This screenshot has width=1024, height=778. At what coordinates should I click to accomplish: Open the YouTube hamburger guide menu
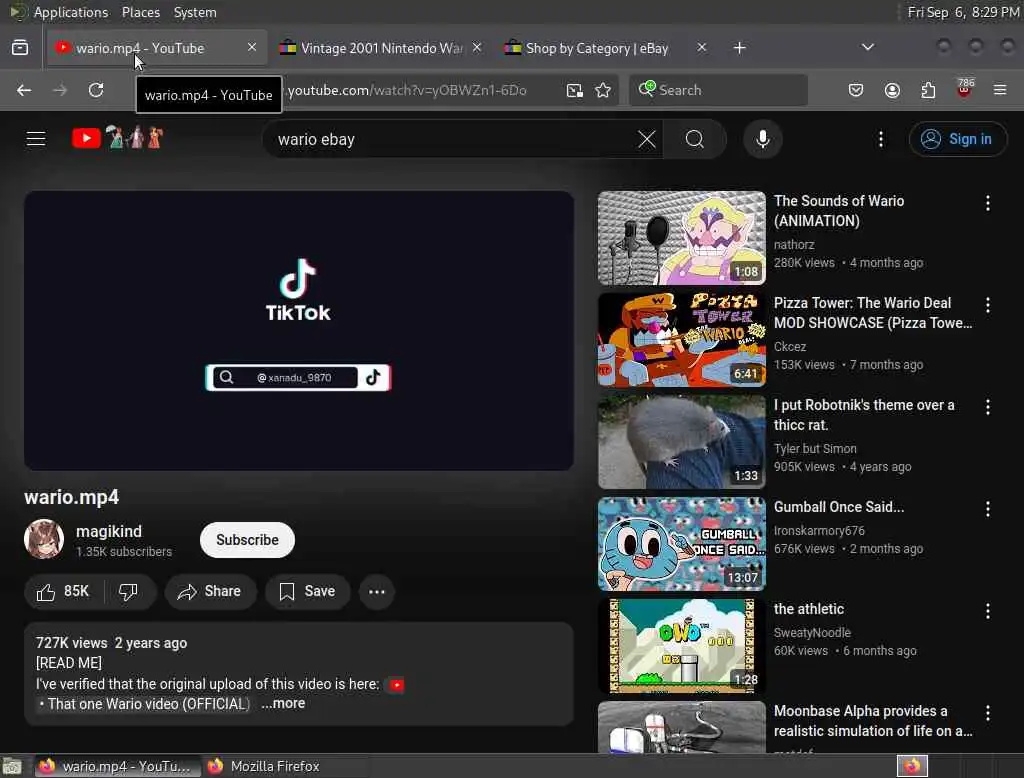[36, 138]
